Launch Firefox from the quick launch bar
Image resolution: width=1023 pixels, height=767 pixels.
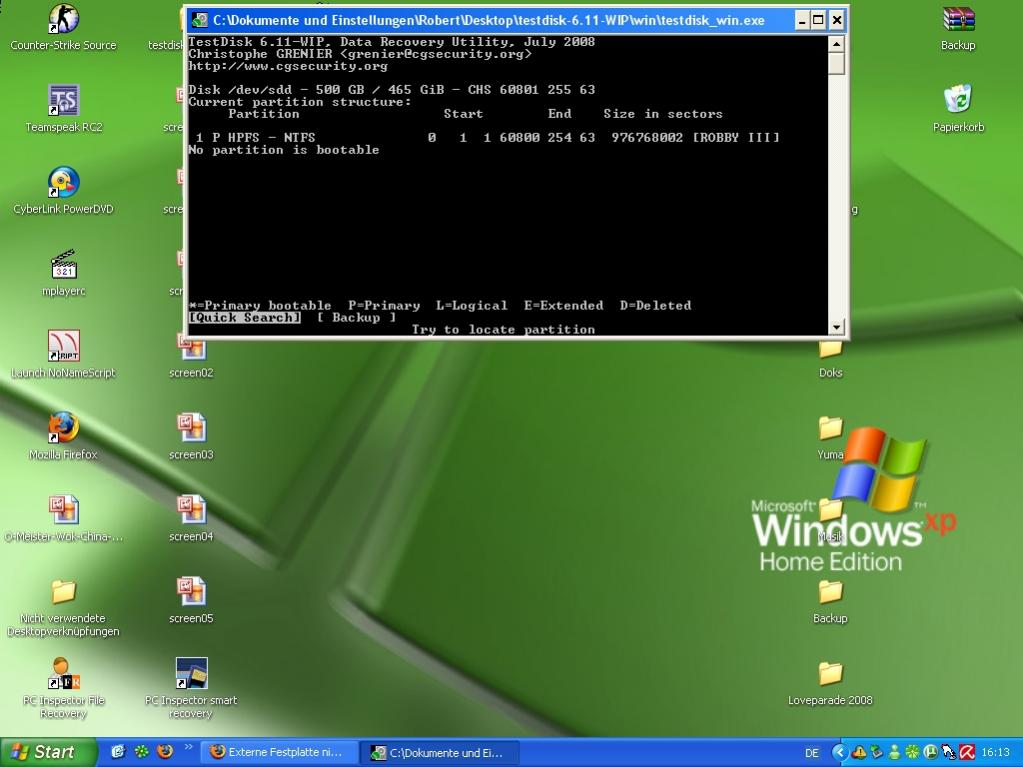(165, 751)
